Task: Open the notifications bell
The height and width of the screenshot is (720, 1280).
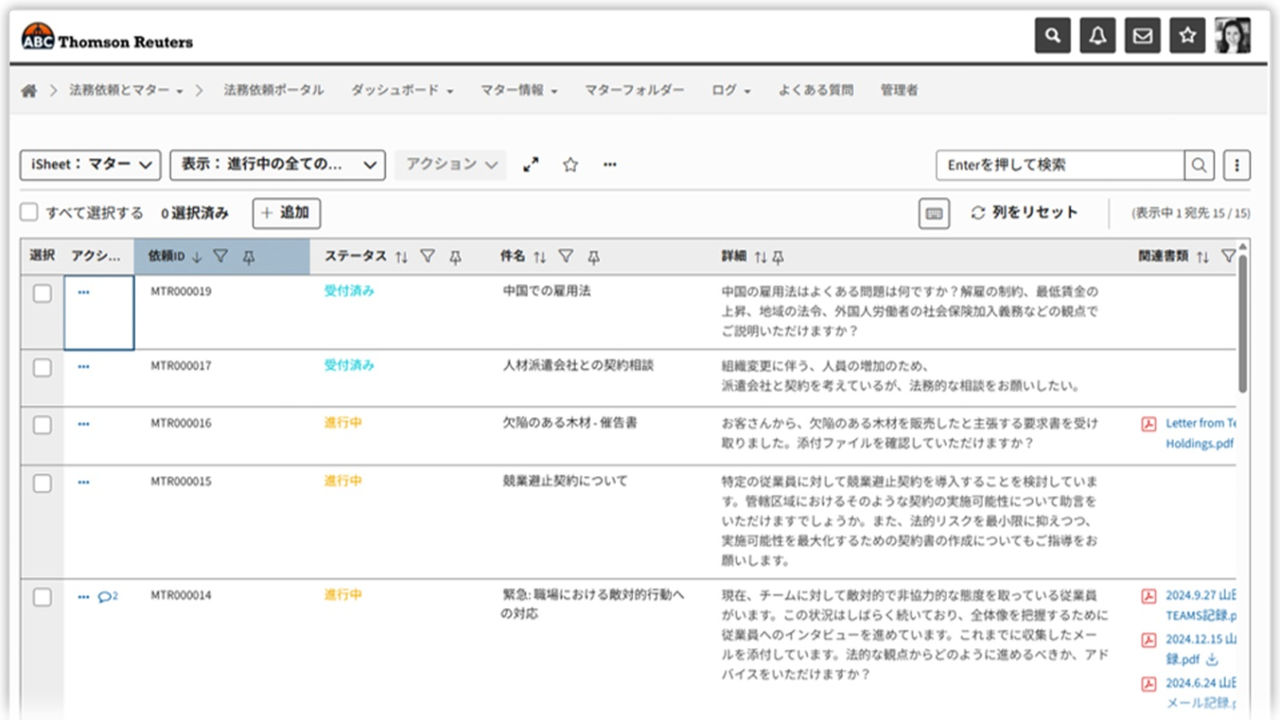Action: tap(1096, 35)
